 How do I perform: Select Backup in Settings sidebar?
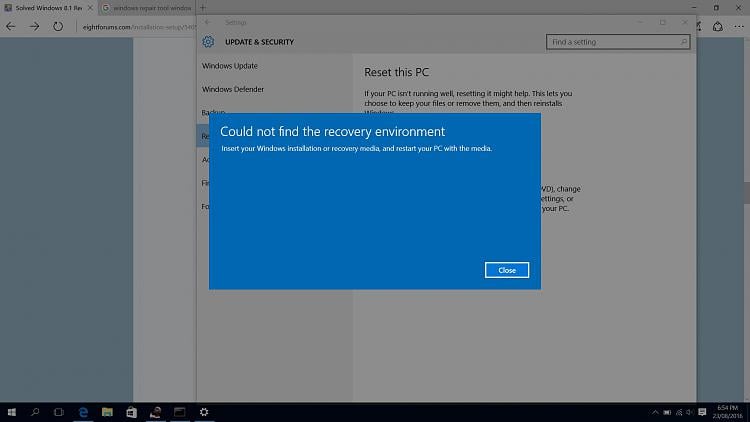(213, 112)
